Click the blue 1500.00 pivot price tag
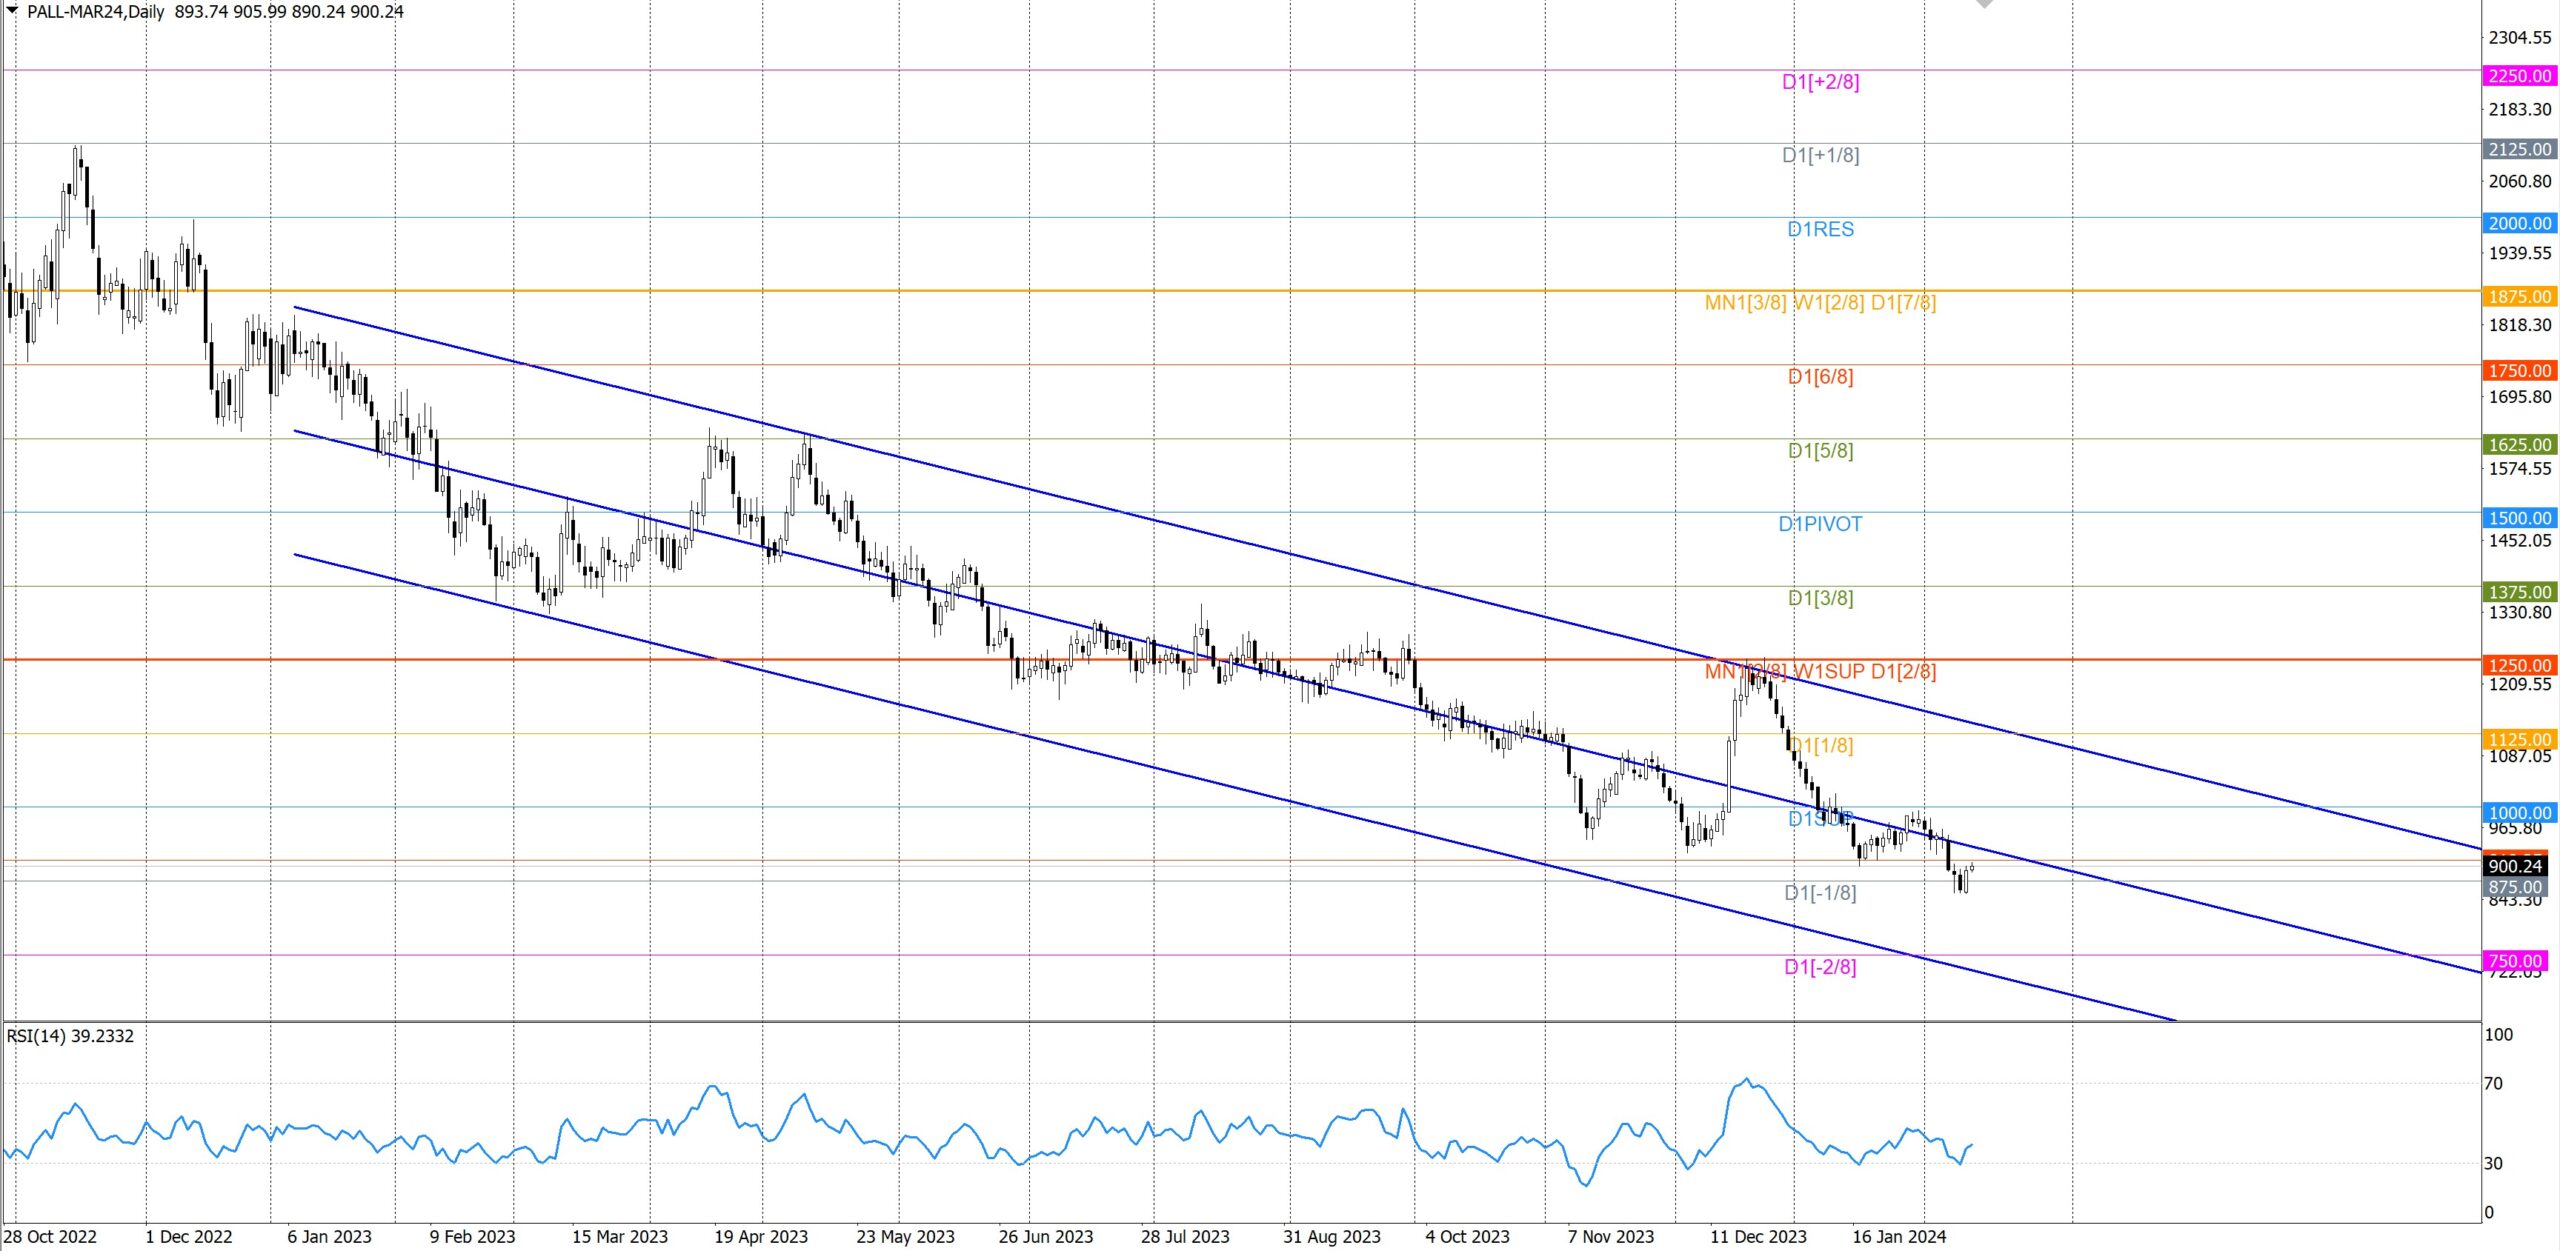Screen dimensions: 2560x1251 (x=2519, y=518)
